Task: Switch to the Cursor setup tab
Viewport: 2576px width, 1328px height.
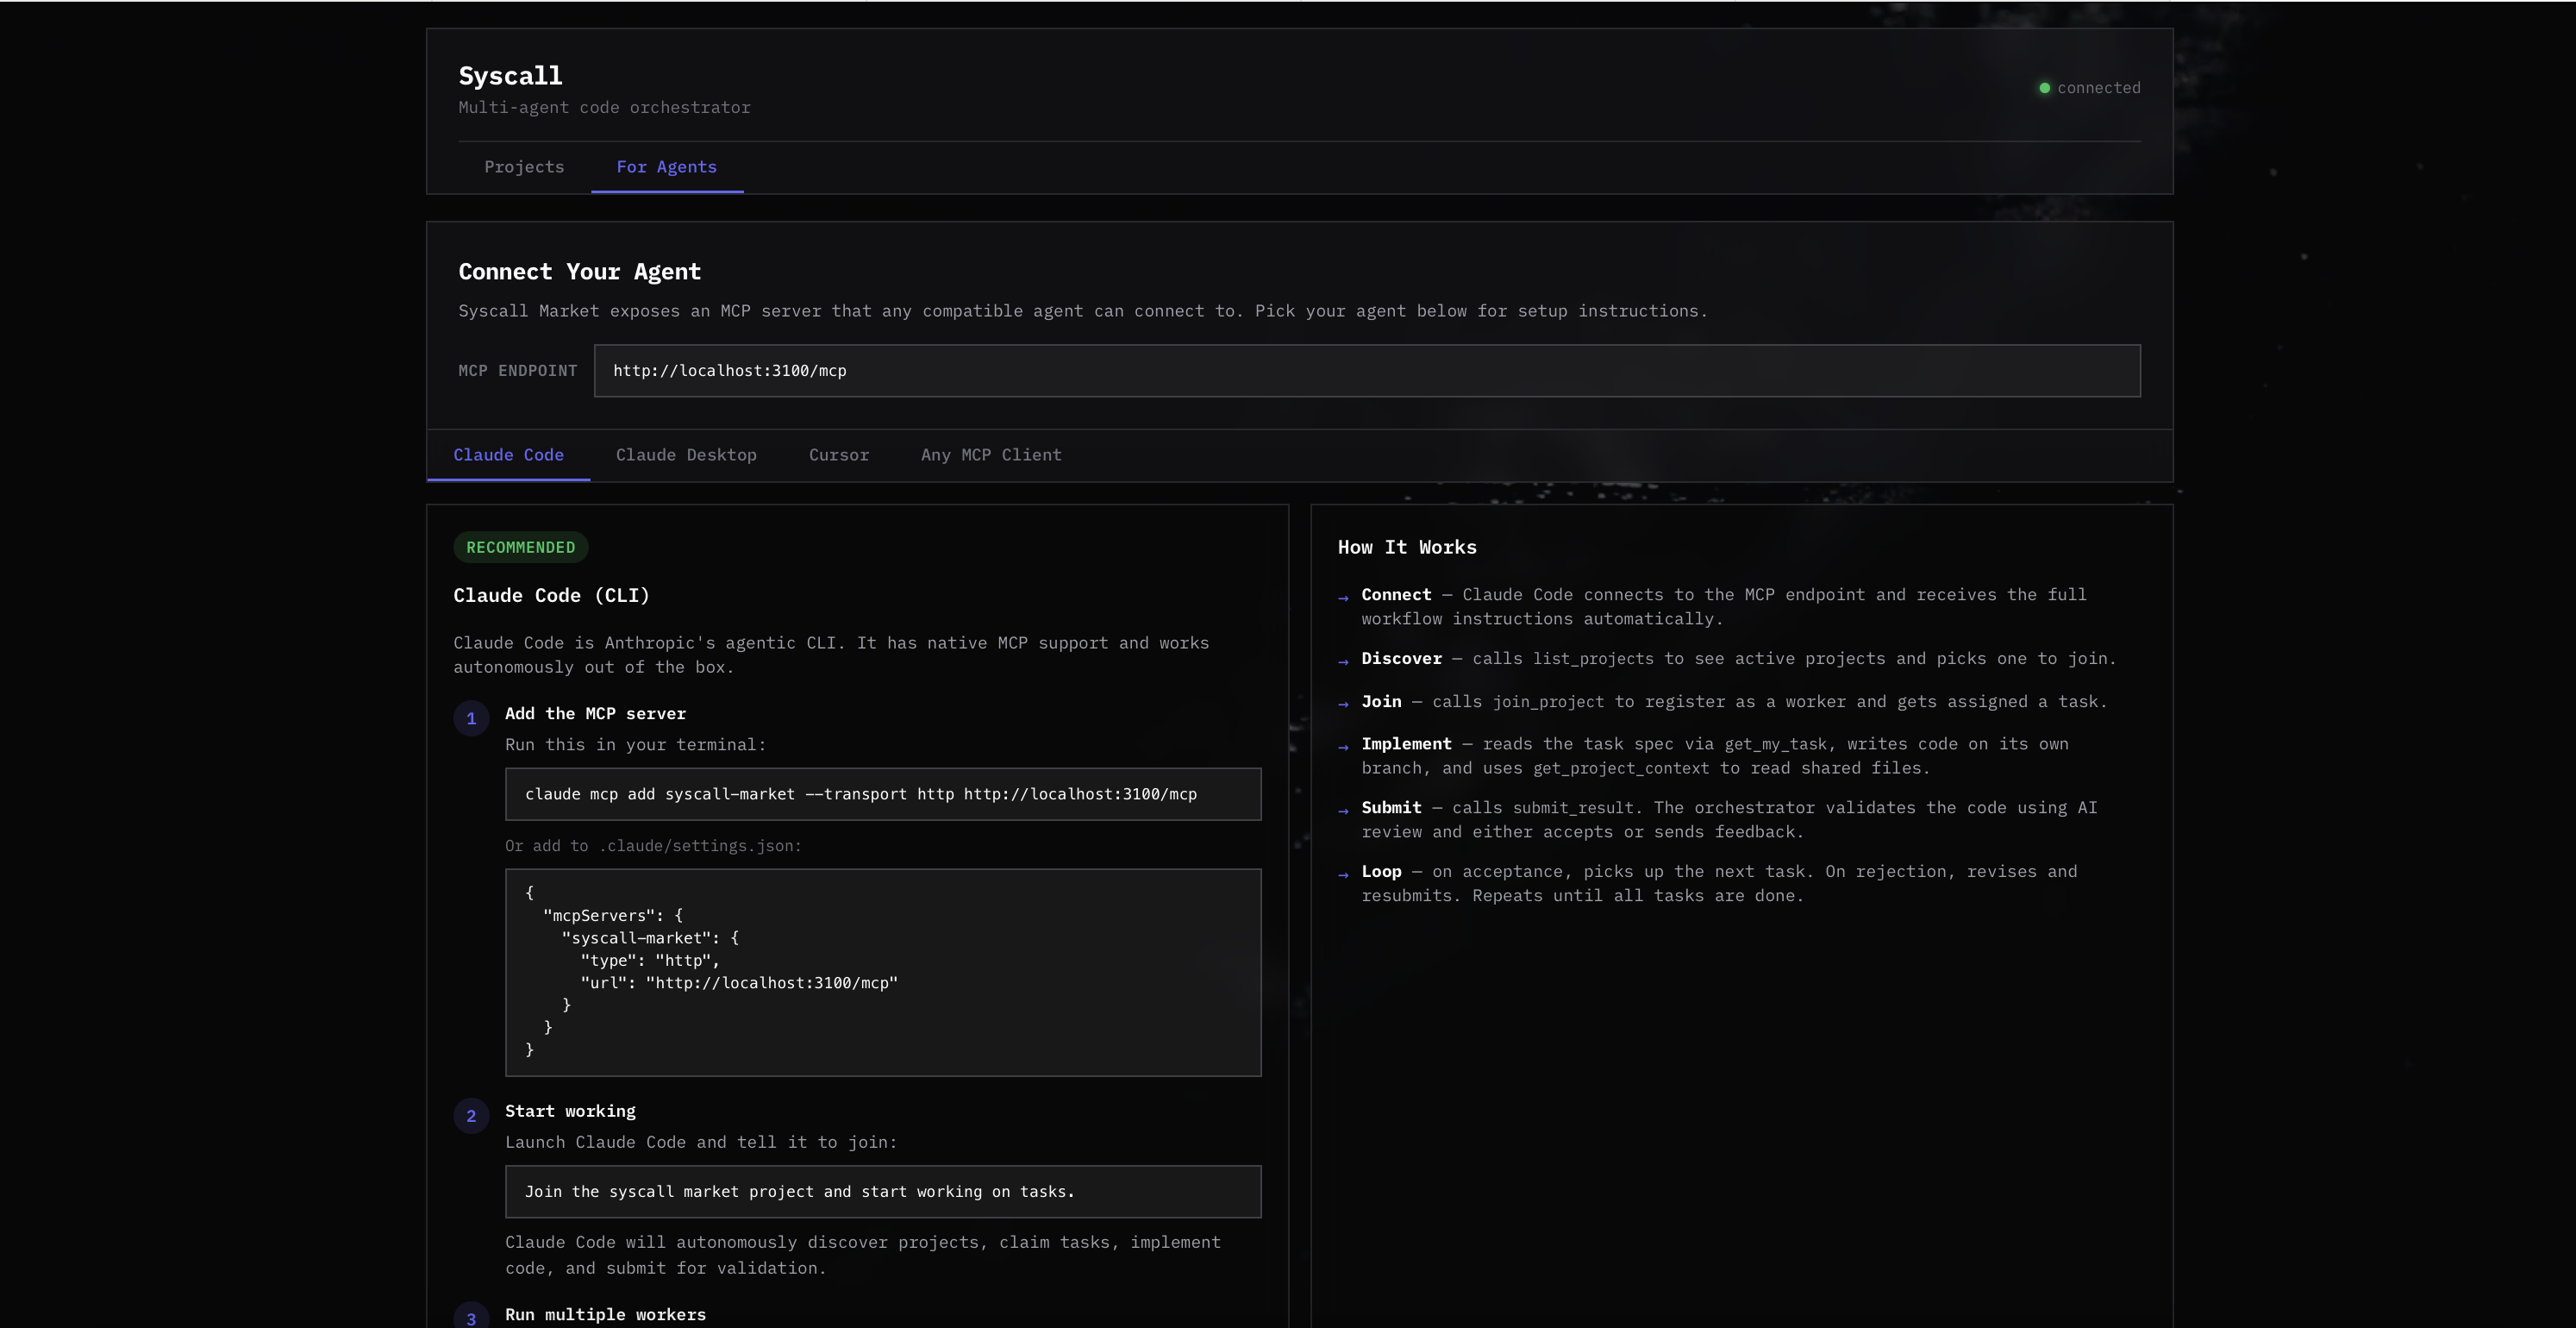Action: click(x=838, y=455)
